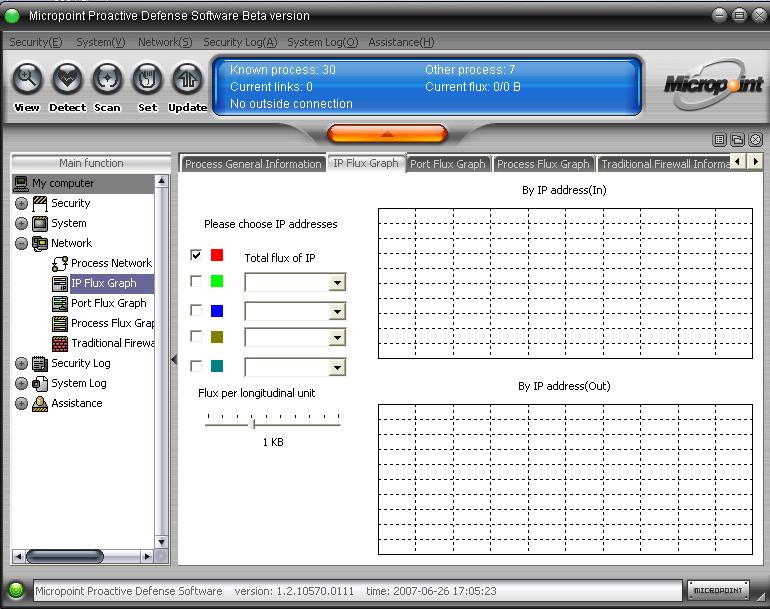Click sidebar horizontal scrollbar right arrow

coord(146,556)
